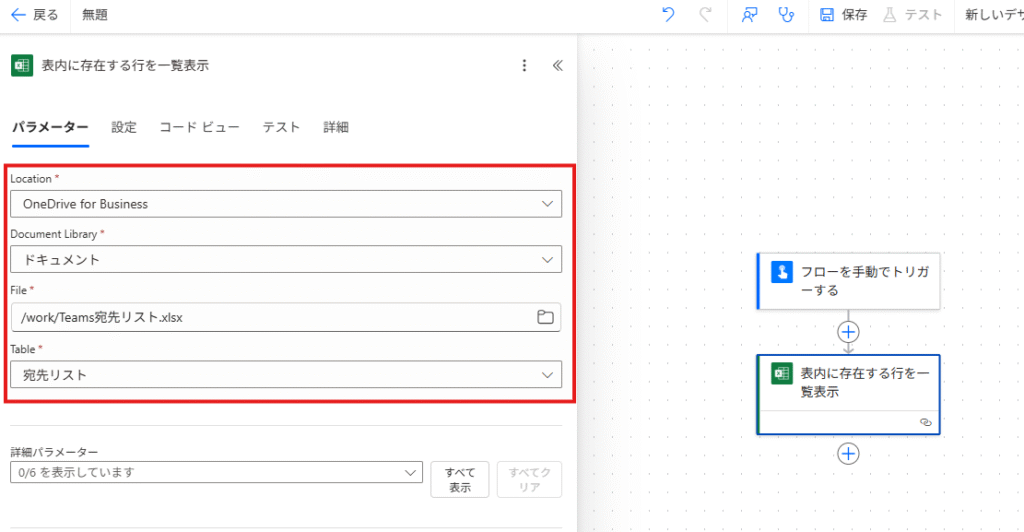Expand the Table dropdown chevron

(547, 375)
